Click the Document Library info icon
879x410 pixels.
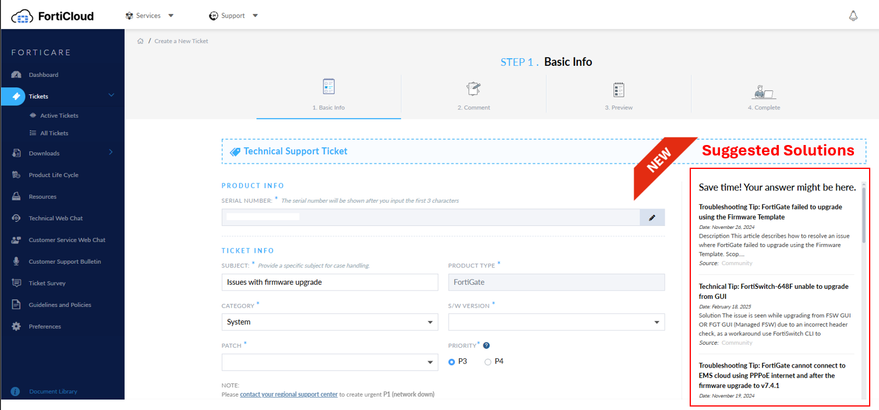(16, 391)
